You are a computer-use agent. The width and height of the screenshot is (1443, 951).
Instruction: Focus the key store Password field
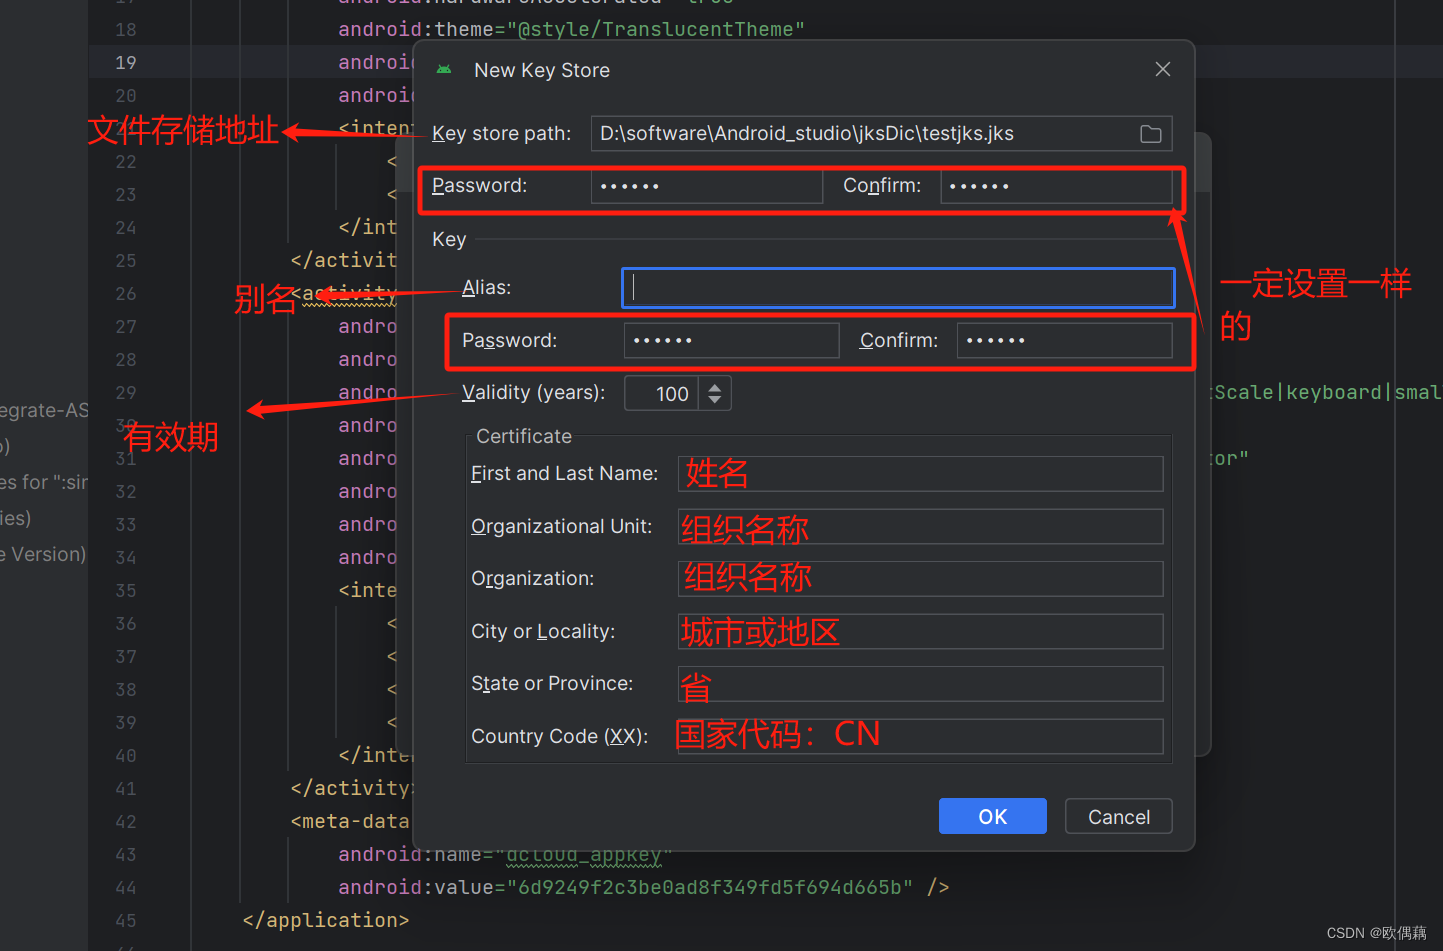(706, 186)
